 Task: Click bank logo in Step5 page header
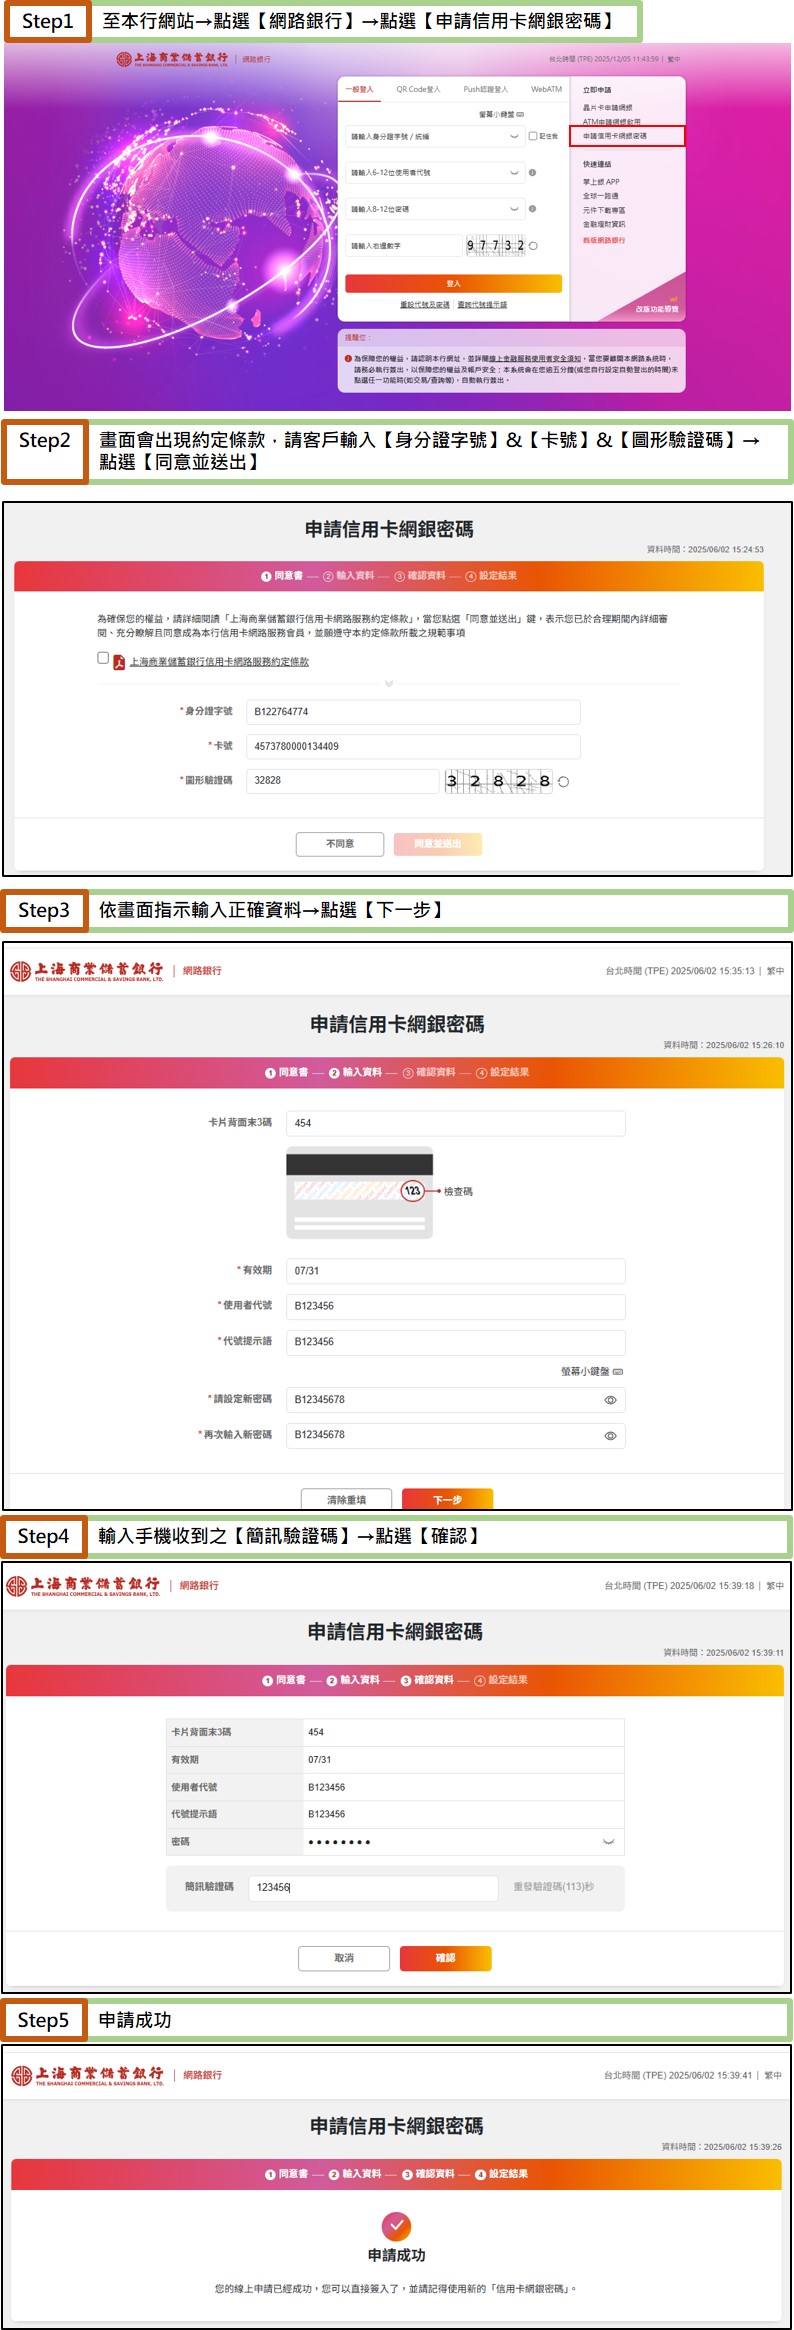88,2076
